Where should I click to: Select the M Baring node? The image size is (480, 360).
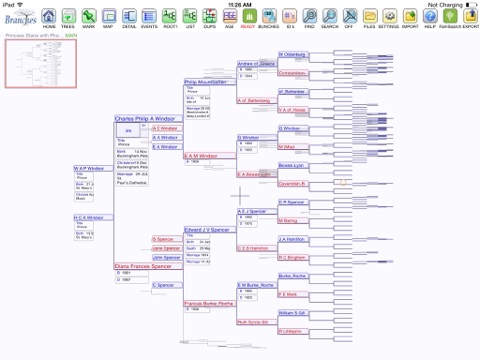click(293, 221)
